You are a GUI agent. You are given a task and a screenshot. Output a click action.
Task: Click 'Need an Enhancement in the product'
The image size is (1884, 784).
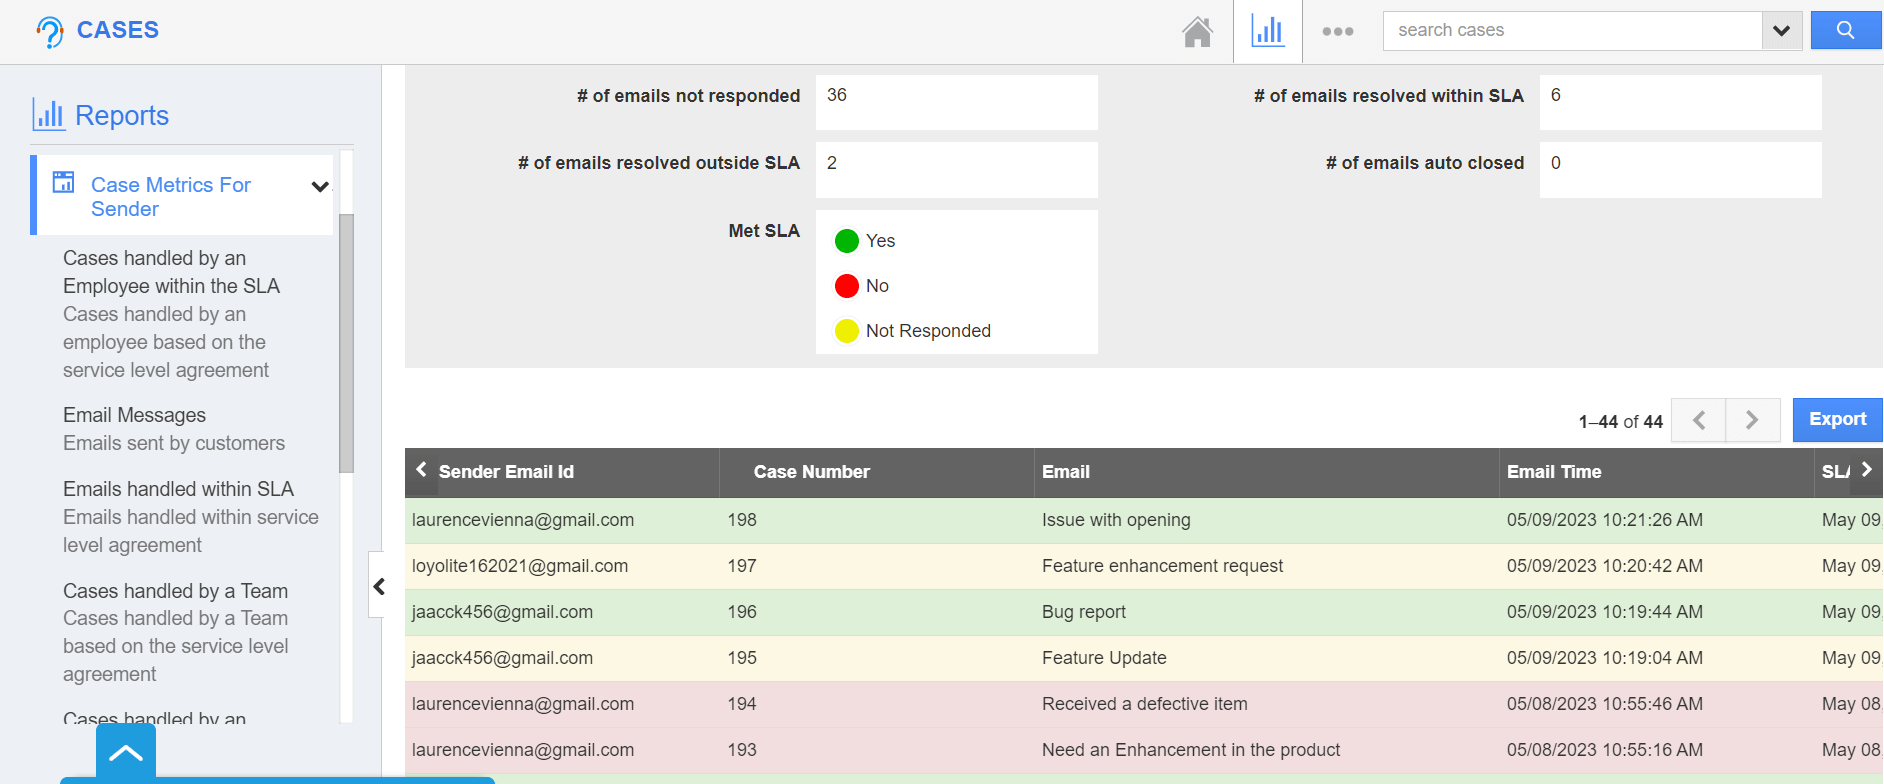point(1191,750)
